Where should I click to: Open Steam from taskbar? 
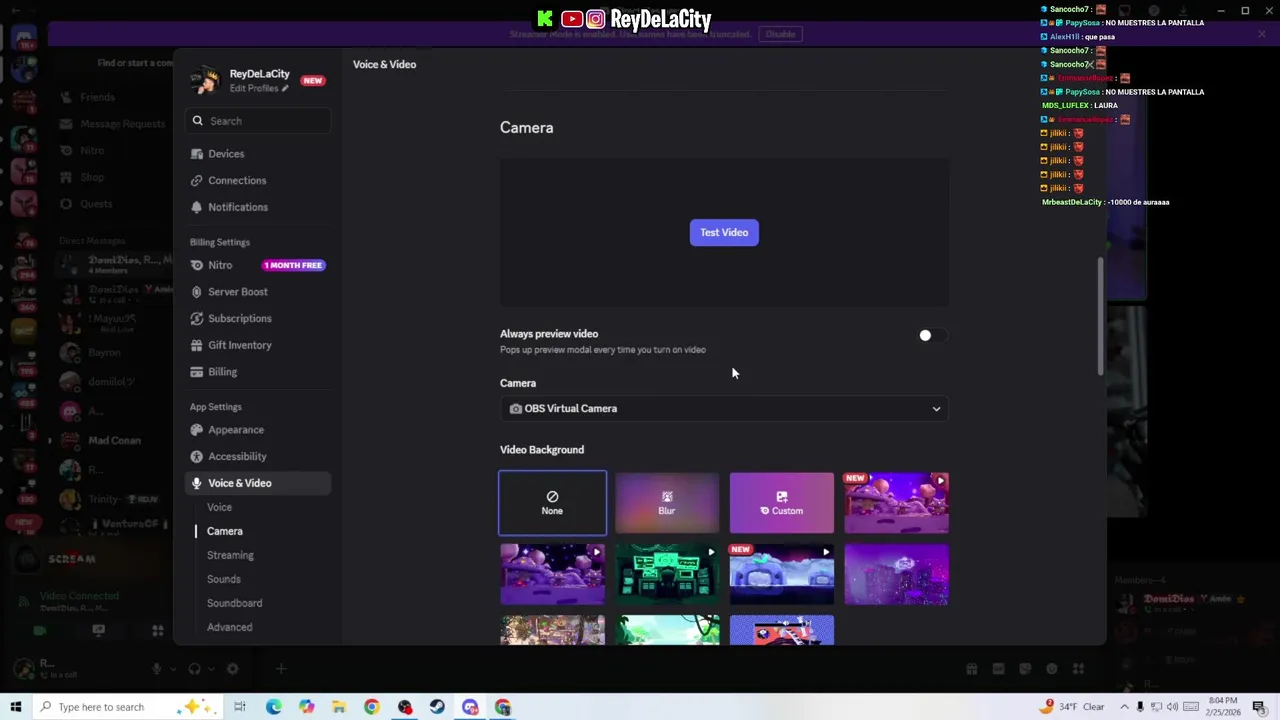coord(437,707)
